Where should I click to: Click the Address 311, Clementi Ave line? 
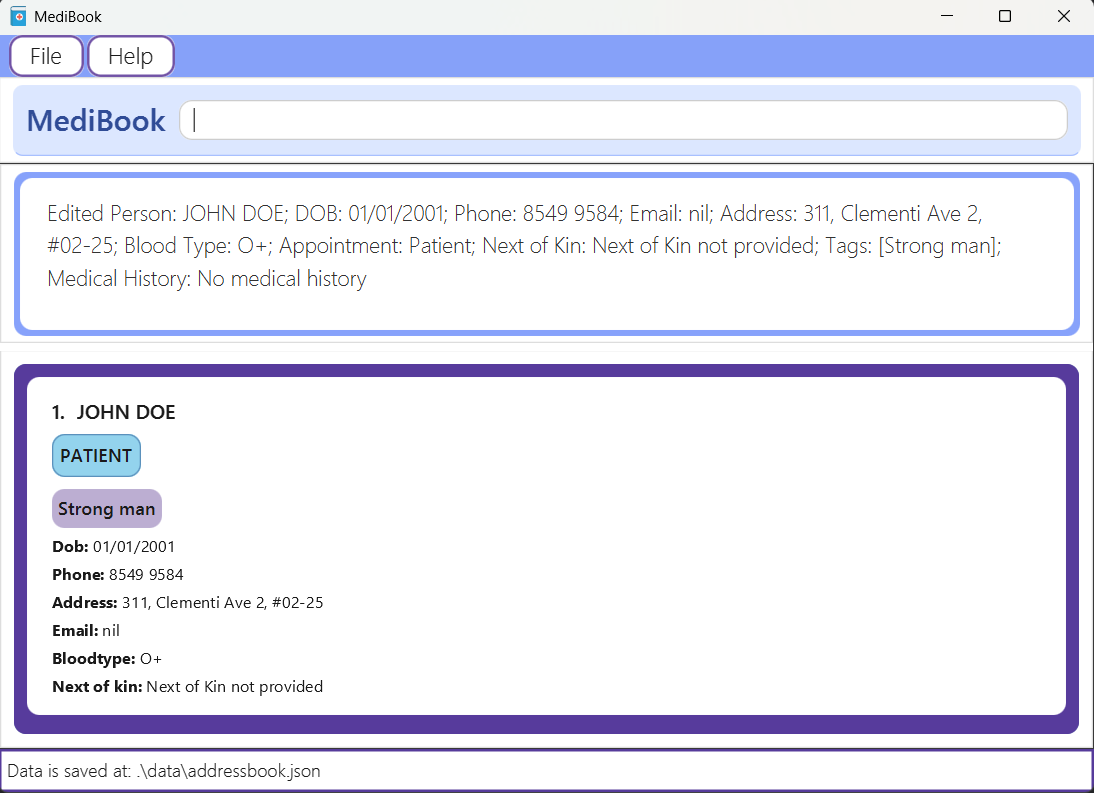tap(188, 603)
